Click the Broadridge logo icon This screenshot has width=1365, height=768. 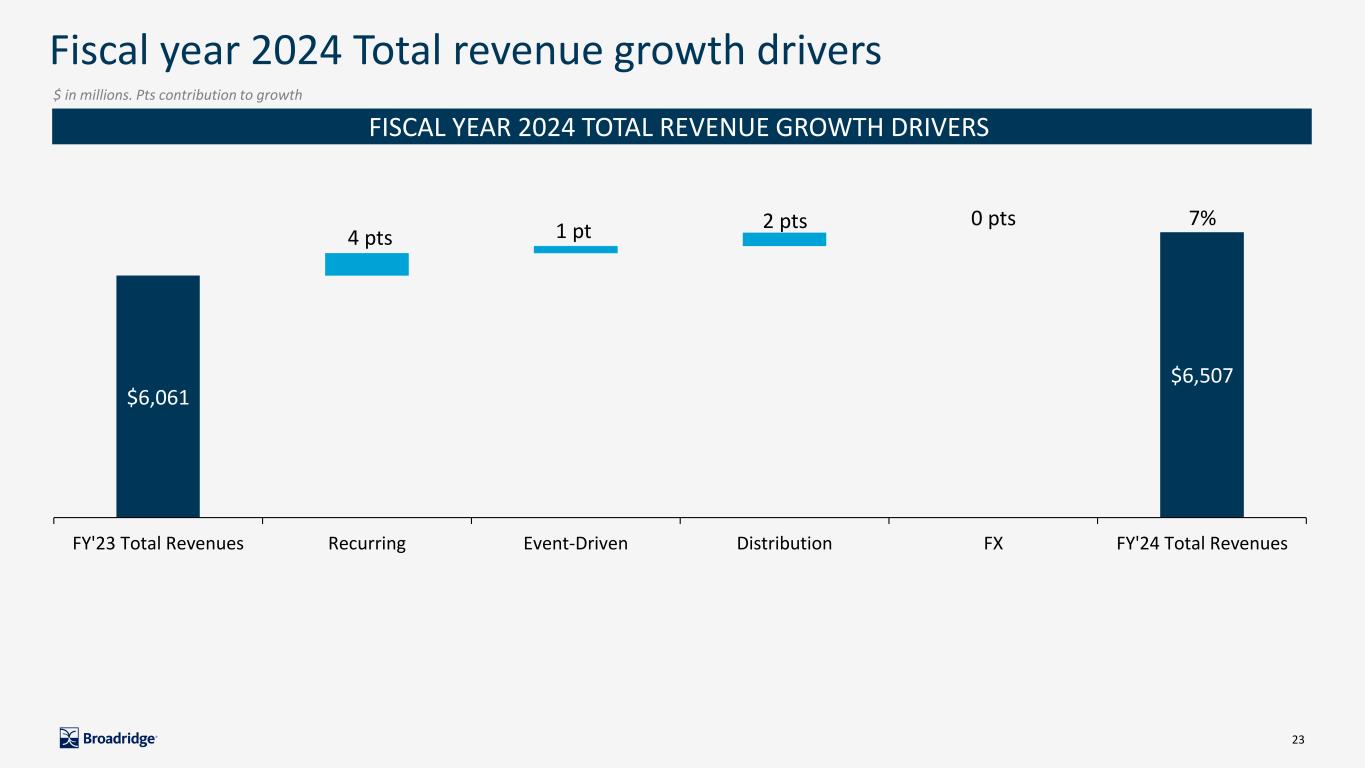point(69,738)
